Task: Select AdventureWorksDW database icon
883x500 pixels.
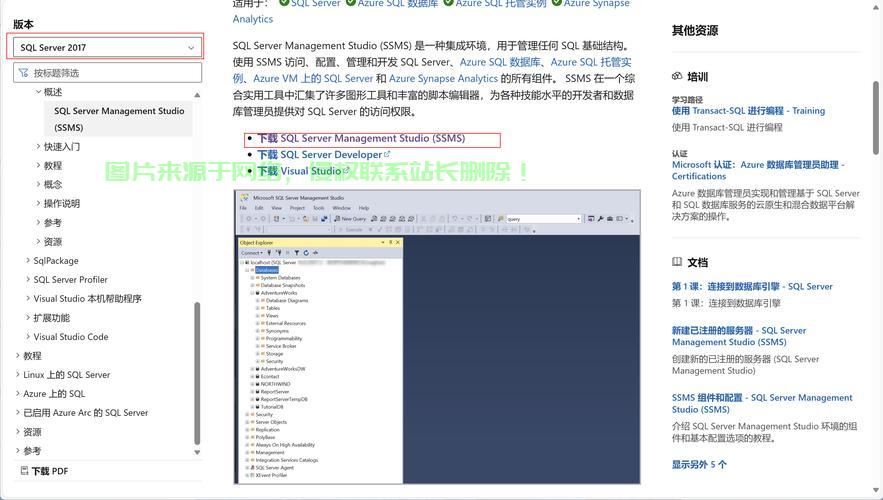Action: tap(257, 369)
